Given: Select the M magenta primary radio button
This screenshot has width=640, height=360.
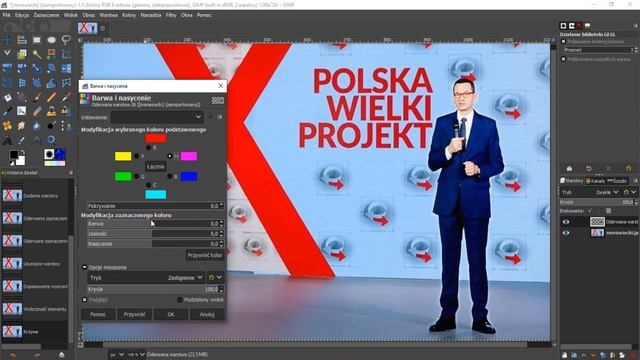Looking at the screenshot, I should pos(170,156).
